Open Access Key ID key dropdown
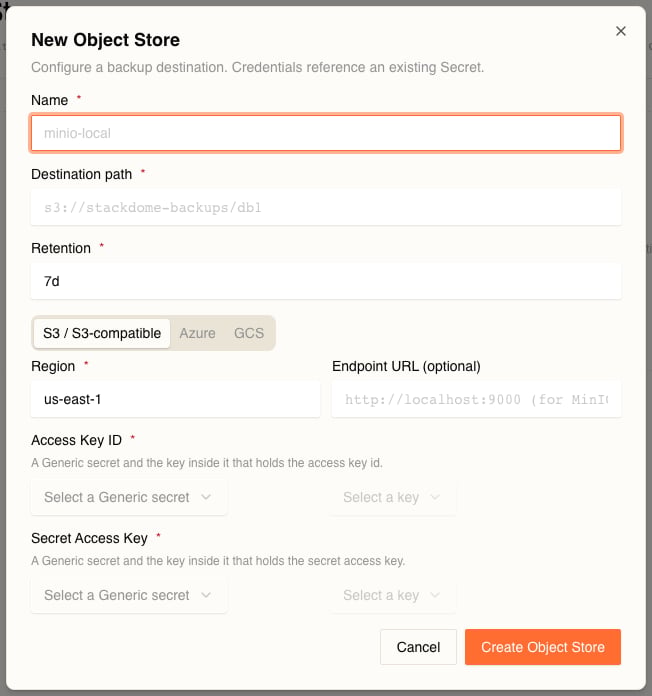 [x=392, y=497]
